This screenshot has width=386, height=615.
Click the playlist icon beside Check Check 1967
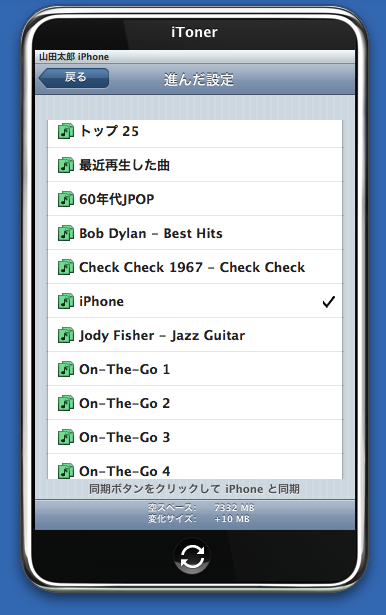pyautogui.click(x=66, y=267)
